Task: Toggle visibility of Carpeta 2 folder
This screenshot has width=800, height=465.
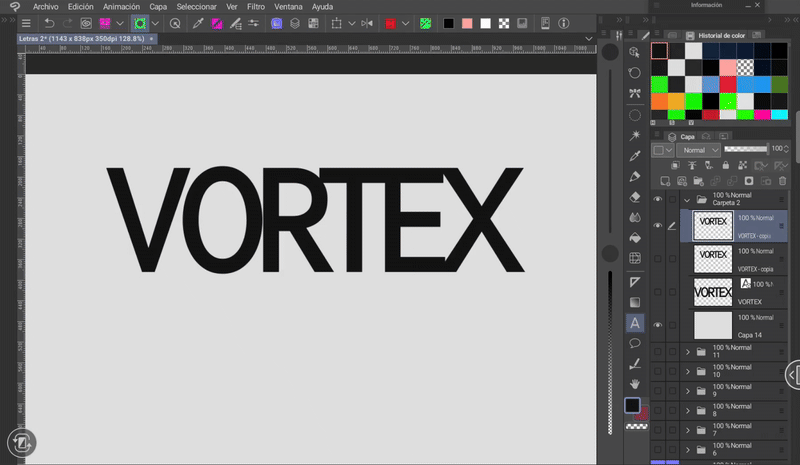Action: click(x=657, y=199)
